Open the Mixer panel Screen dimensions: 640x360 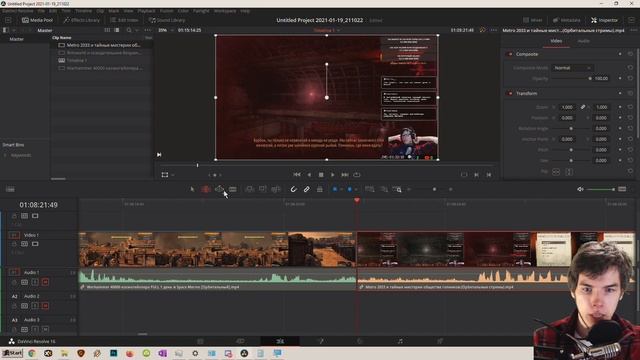533,20
